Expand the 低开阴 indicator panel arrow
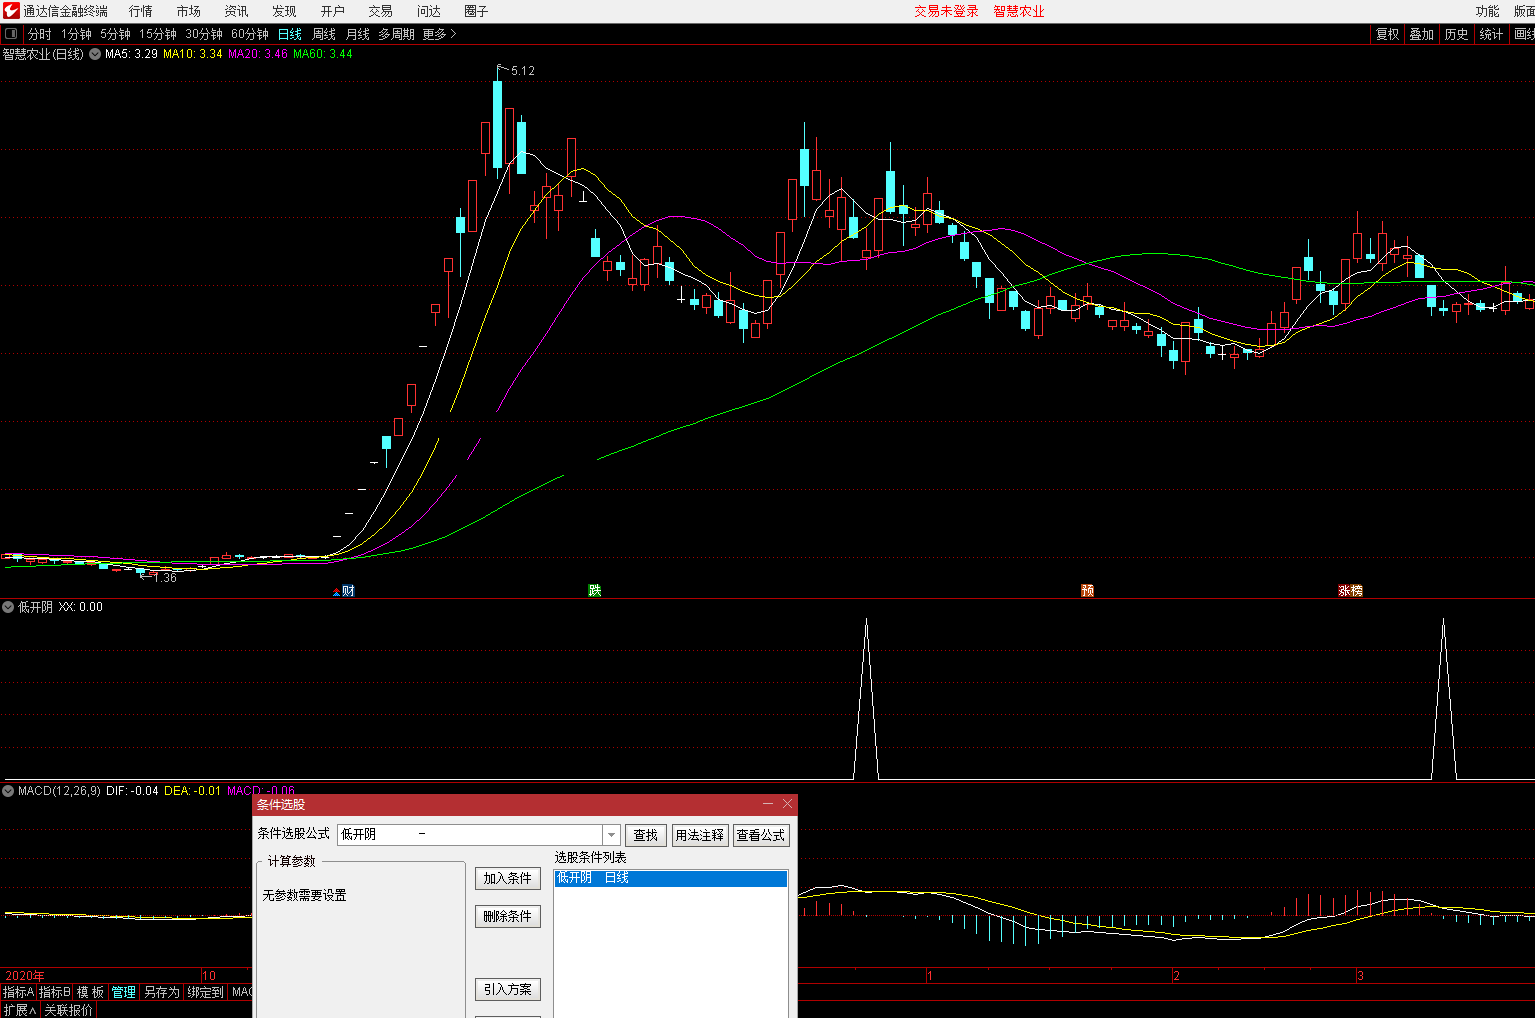The width and height of the screenshot is (1535, 1018). [x=8, y=607]
